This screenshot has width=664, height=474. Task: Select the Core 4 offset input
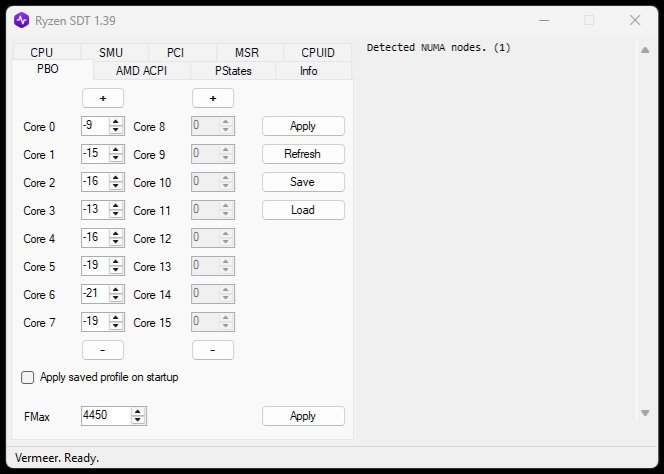coord(95,238)
